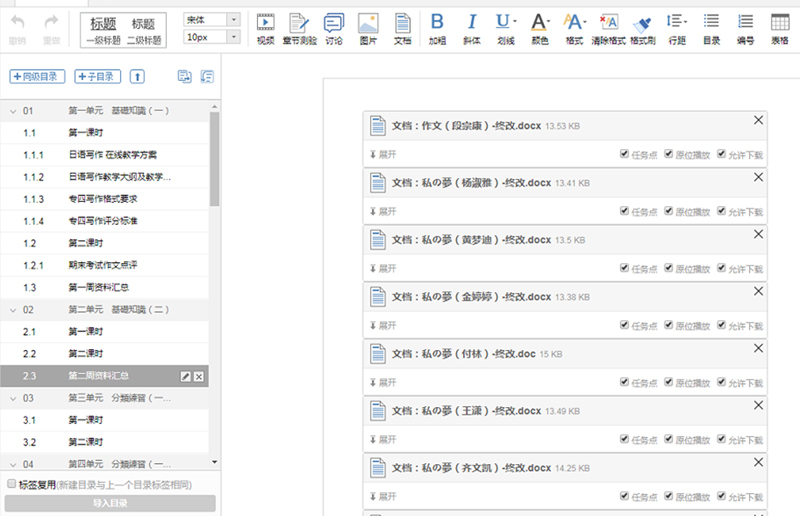Insert a video with the 视频 icon
The width and height of the screenshot is (800, 516).
tap(265, 28)
